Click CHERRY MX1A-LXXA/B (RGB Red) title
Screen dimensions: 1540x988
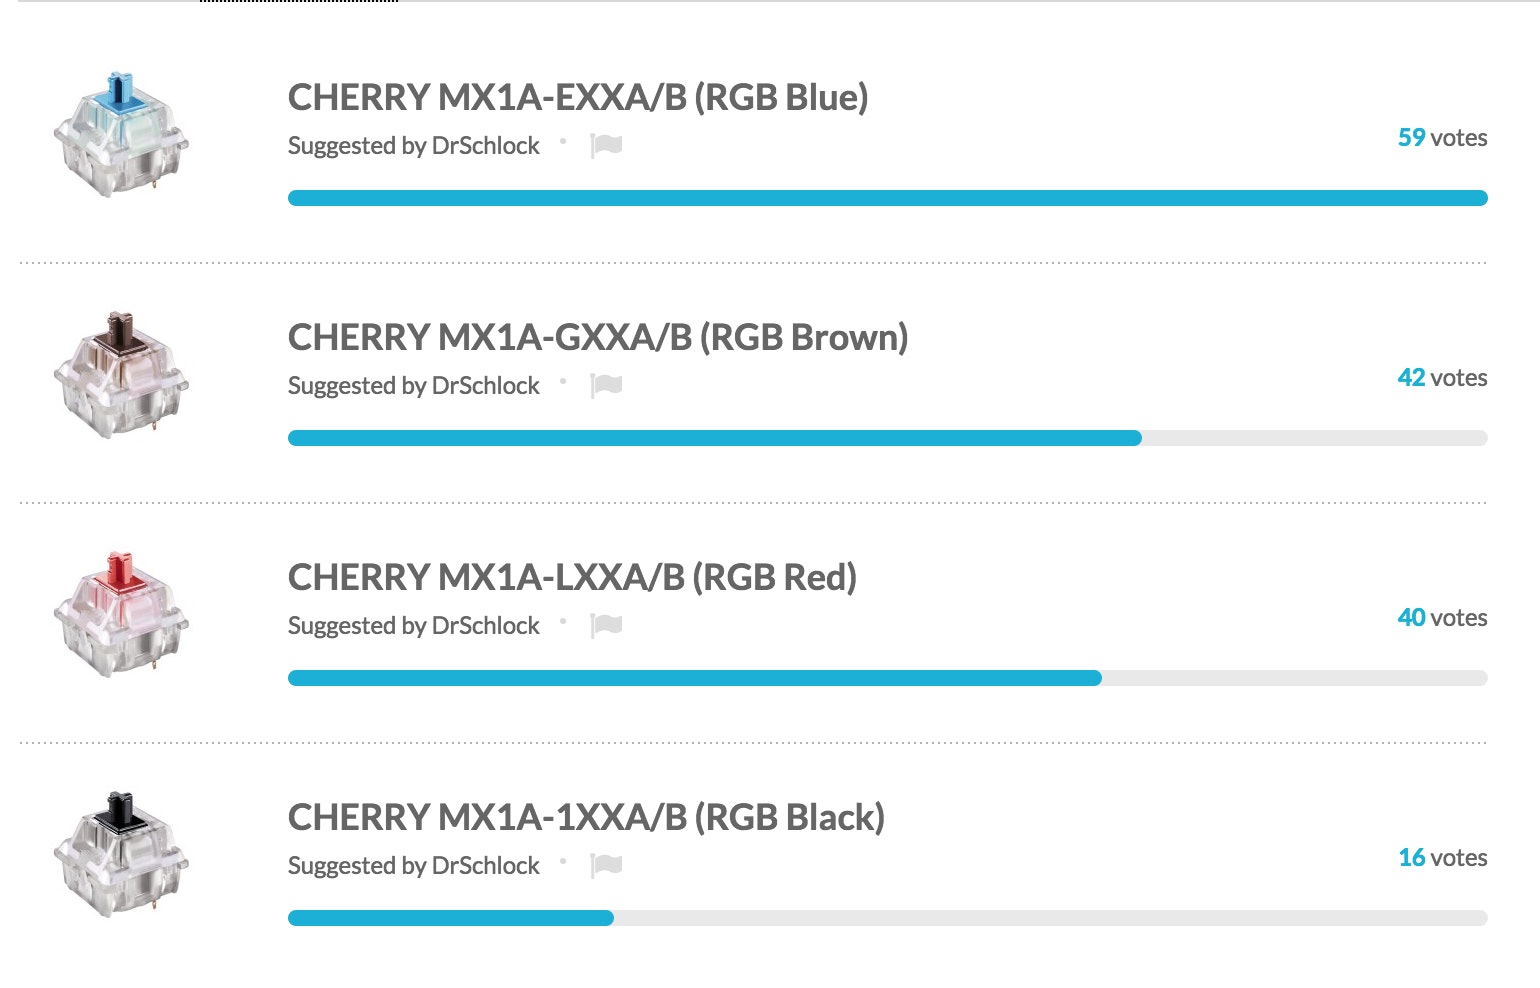572,578
